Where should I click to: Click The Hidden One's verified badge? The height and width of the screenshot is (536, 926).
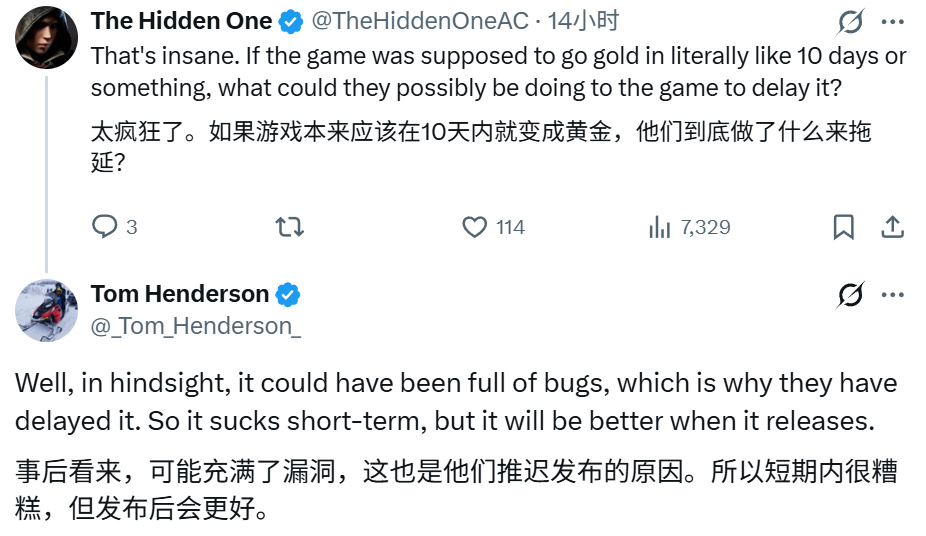click(x=292, y=21)
